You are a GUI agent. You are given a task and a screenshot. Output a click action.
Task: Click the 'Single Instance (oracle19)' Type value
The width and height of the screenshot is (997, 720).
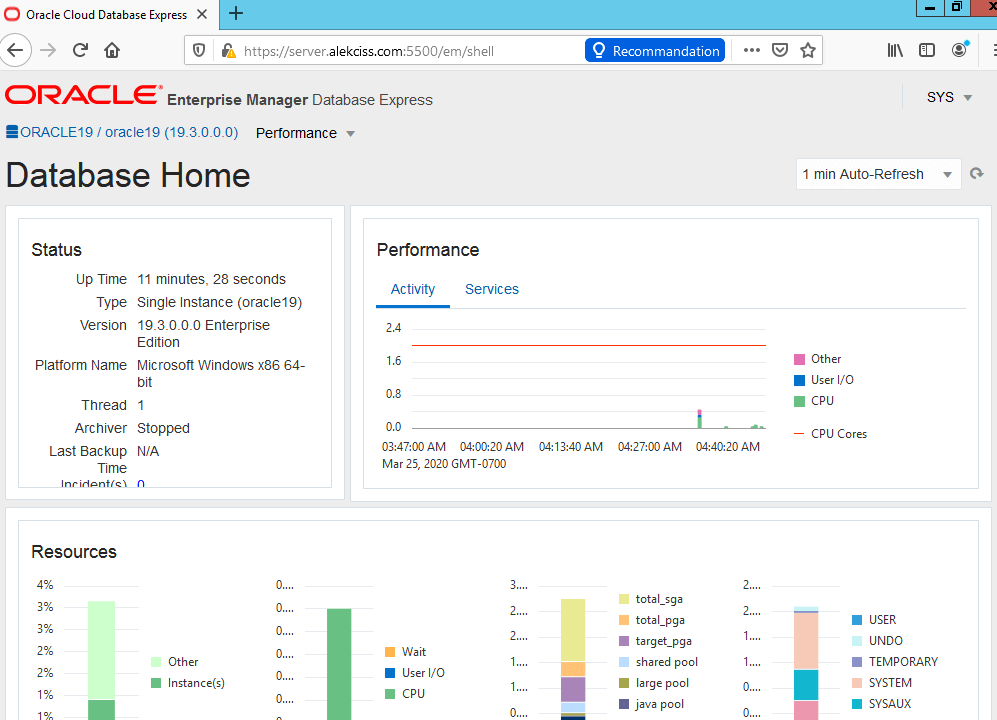pyautogui.click(x=219, y=302)
